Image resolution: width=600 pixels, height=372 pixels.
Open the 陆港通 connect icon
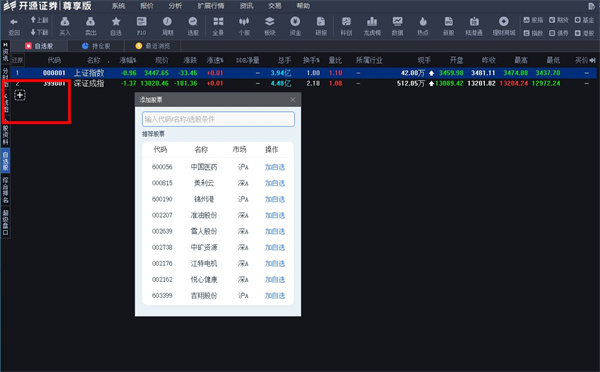(474, 22)
